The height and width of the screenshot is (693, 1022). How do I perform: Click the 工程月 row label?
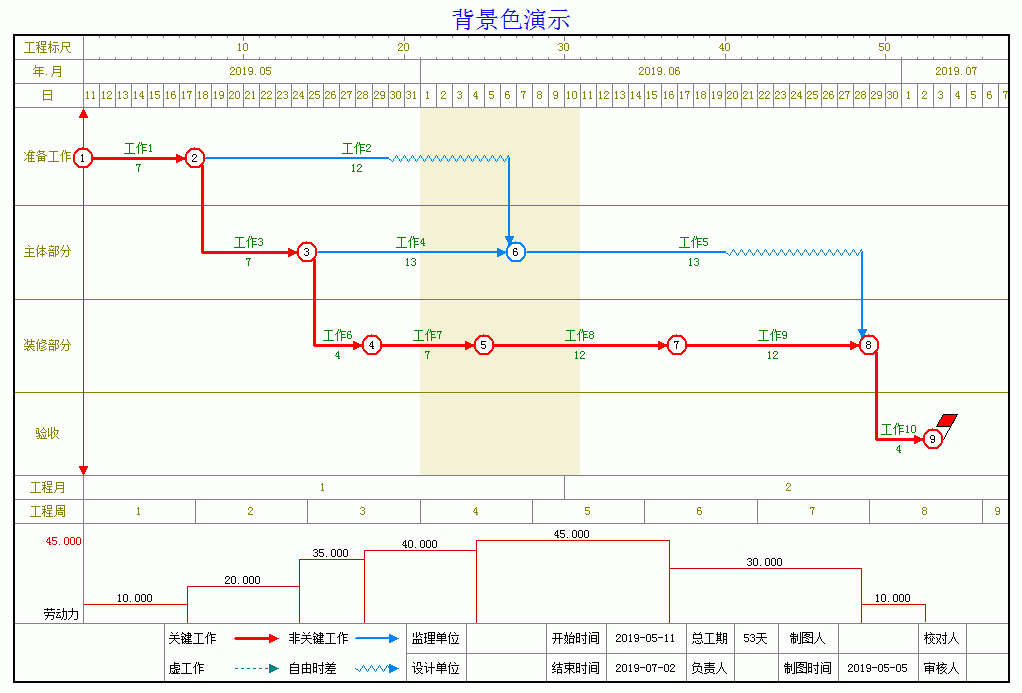click(48, 488)
